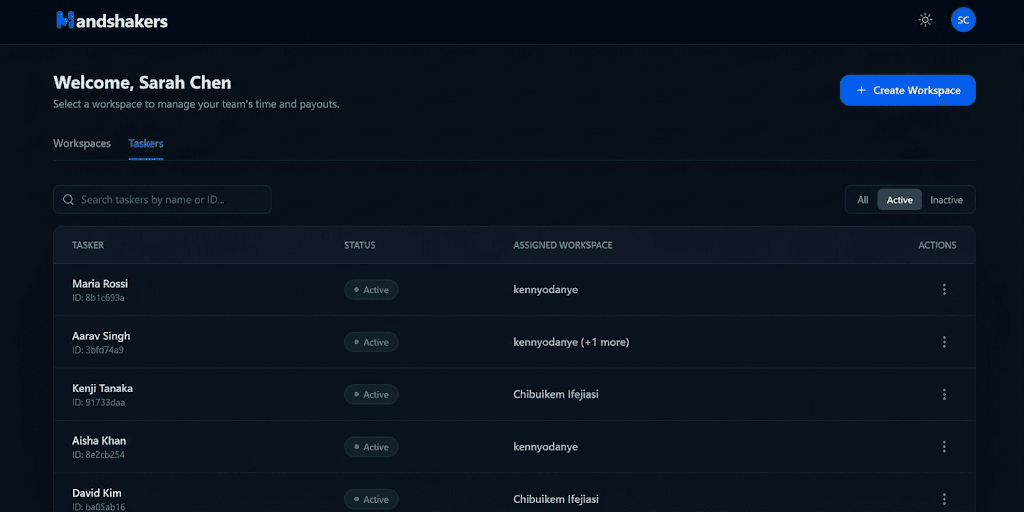1024x512 pixels.
Task: Open the SC user avatar menu
Action: pos(963,20)
